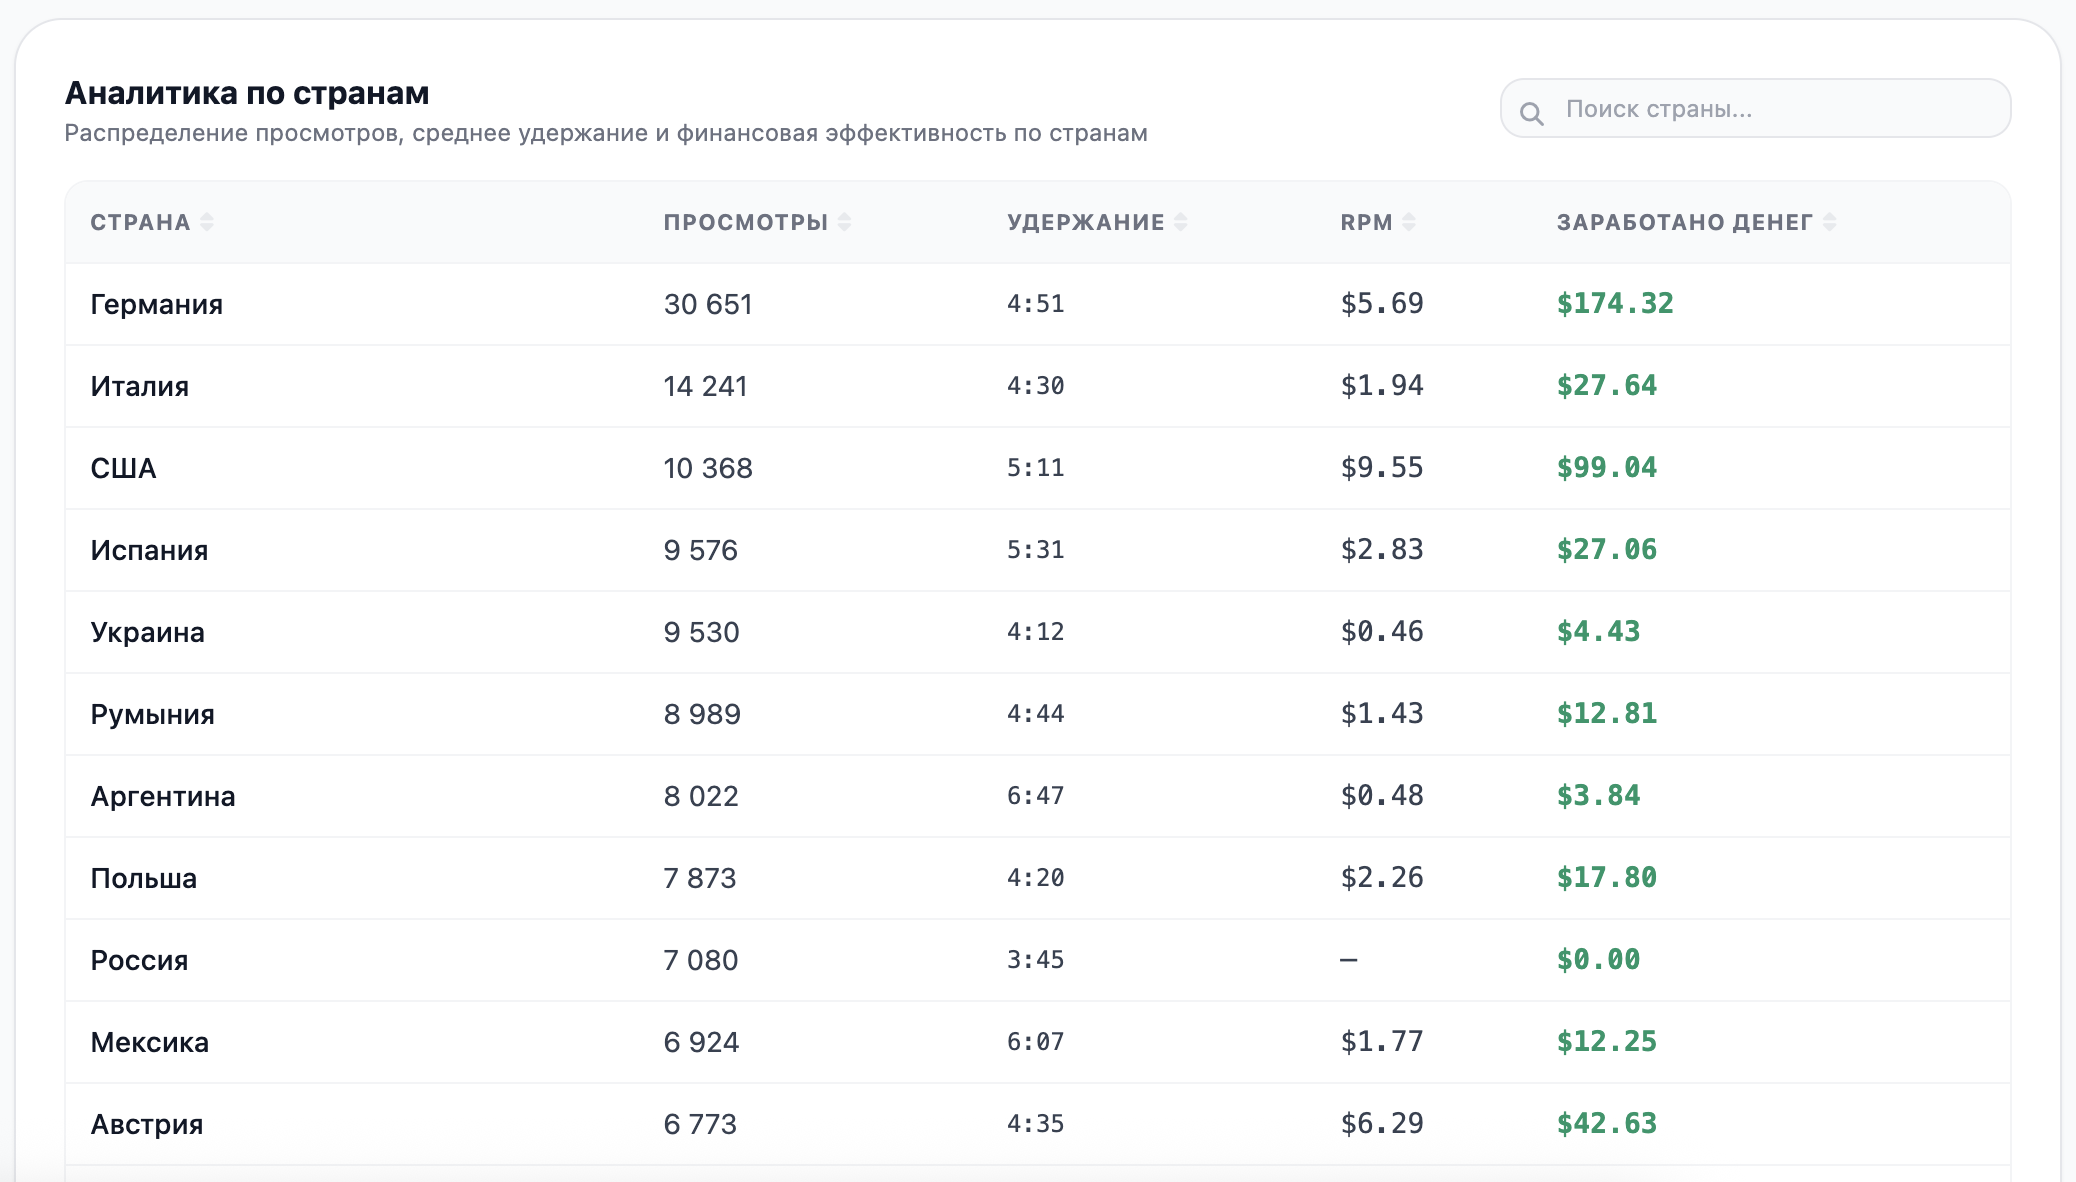The width and height of the screenshot is (2076, 1182).
Task: Click the views value '9 530'
Action: coord(701,632)
